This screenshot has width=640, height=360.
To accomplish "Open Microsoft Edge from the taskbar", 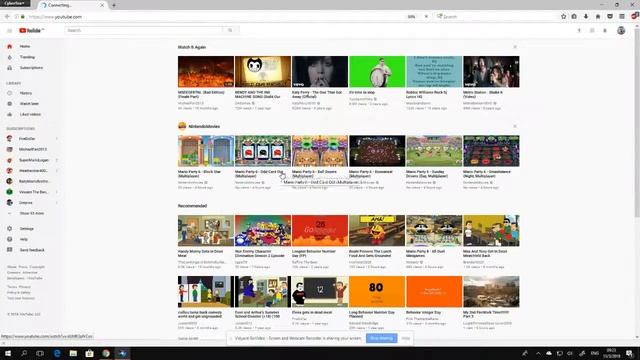I will 57,353.
